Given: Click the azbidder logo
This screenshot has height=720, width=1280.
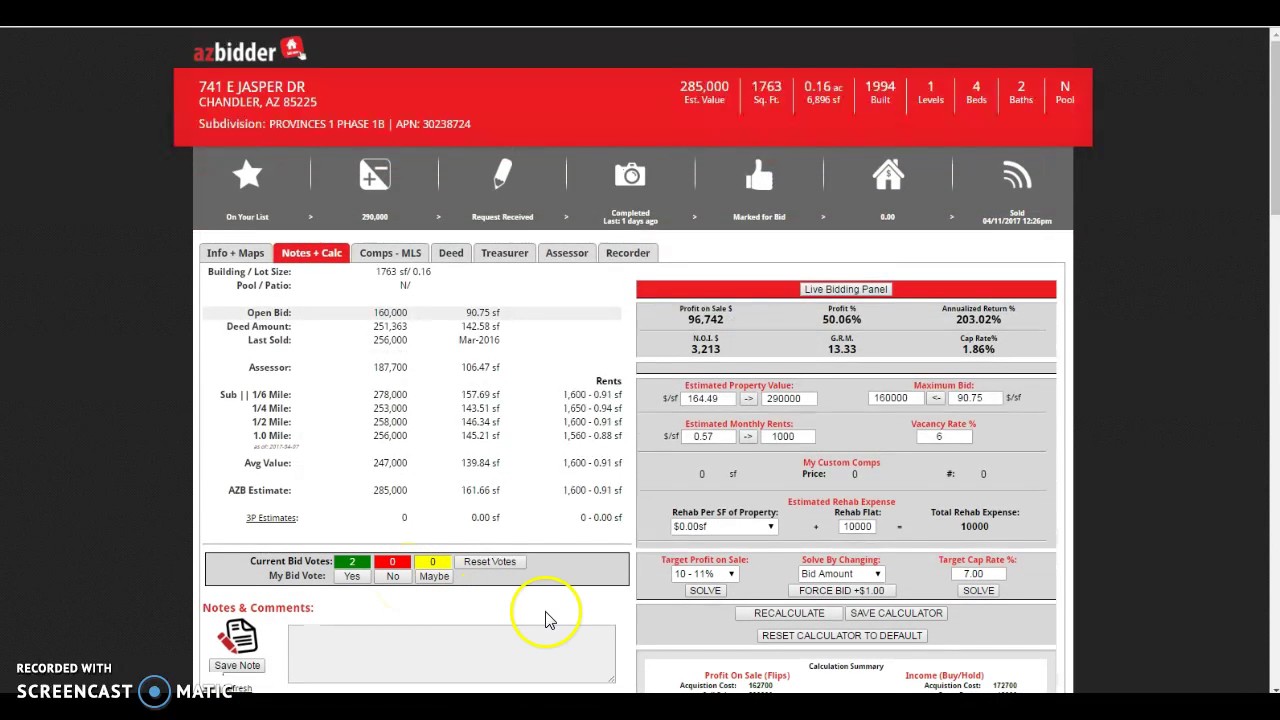Looking at the screenshot, I should (250, 50).
